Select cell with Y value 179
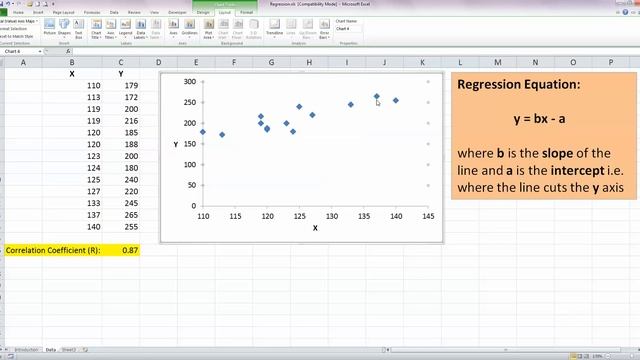The image size is (640, 360). pyautogui.click(x=121, y=86)
